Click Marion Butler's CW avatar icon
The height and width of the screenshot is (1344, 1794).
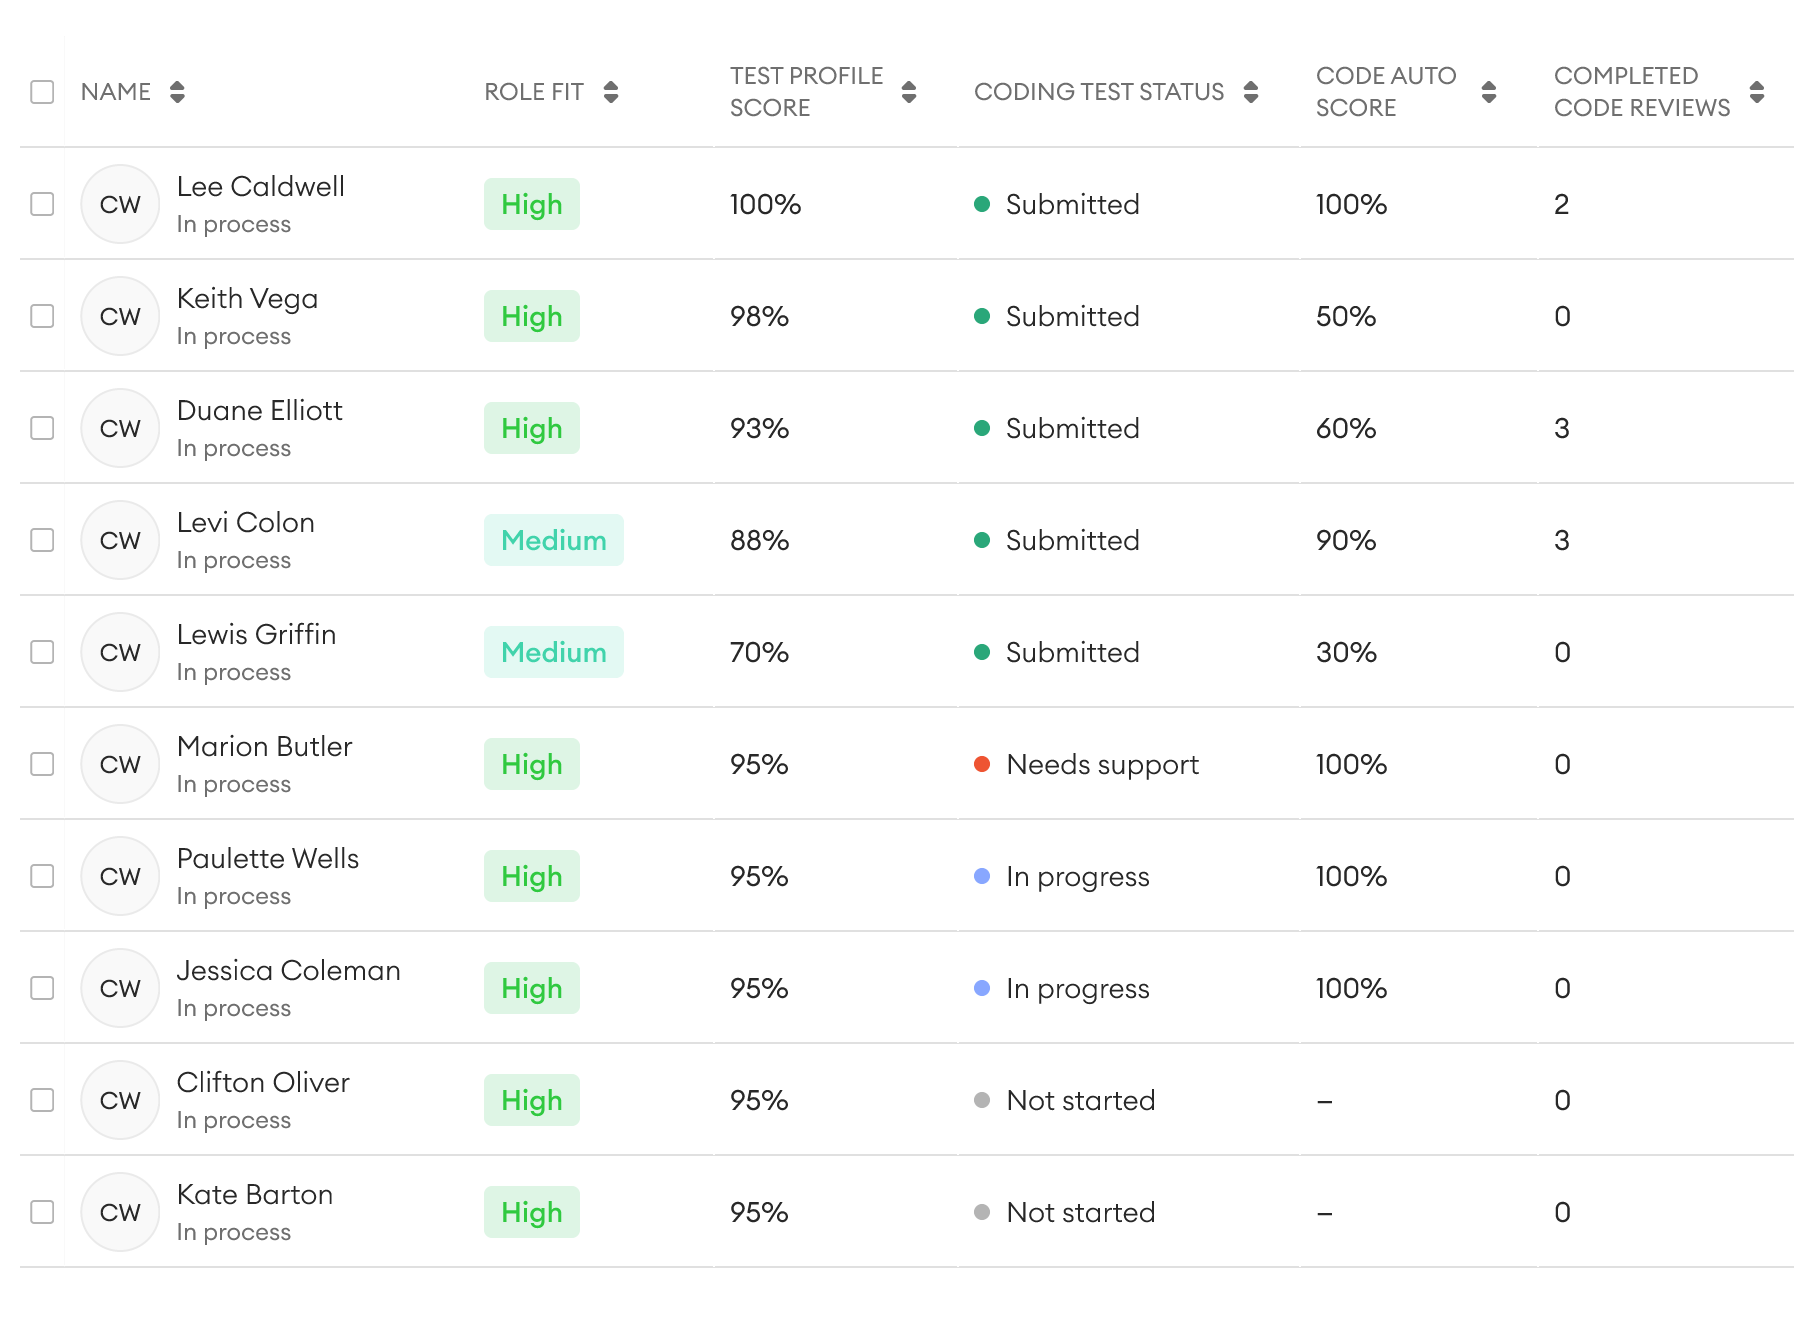120,764
